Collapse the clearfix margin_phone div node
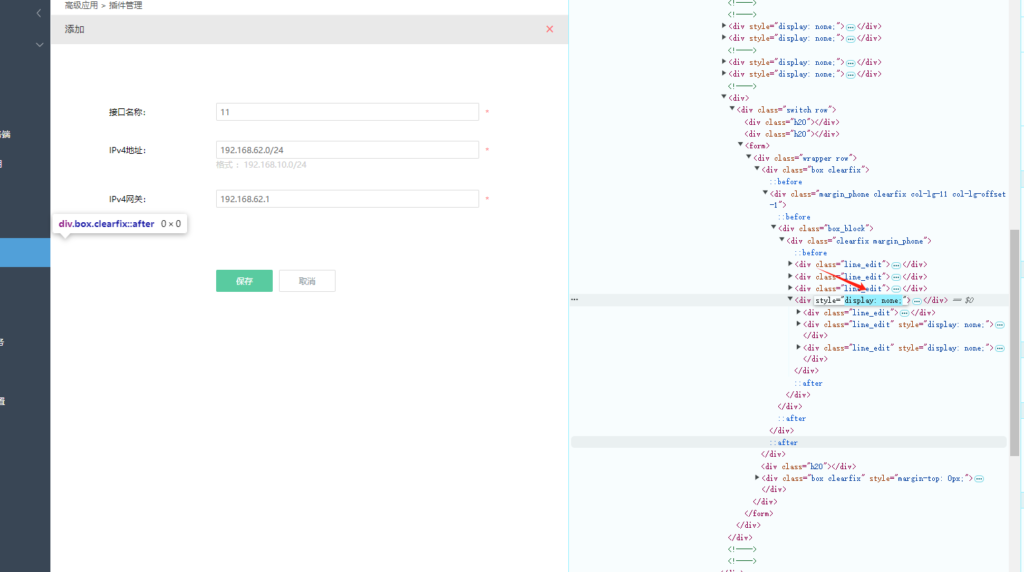The width and height of the screenshot is (1024, 572). pos(782,240)
